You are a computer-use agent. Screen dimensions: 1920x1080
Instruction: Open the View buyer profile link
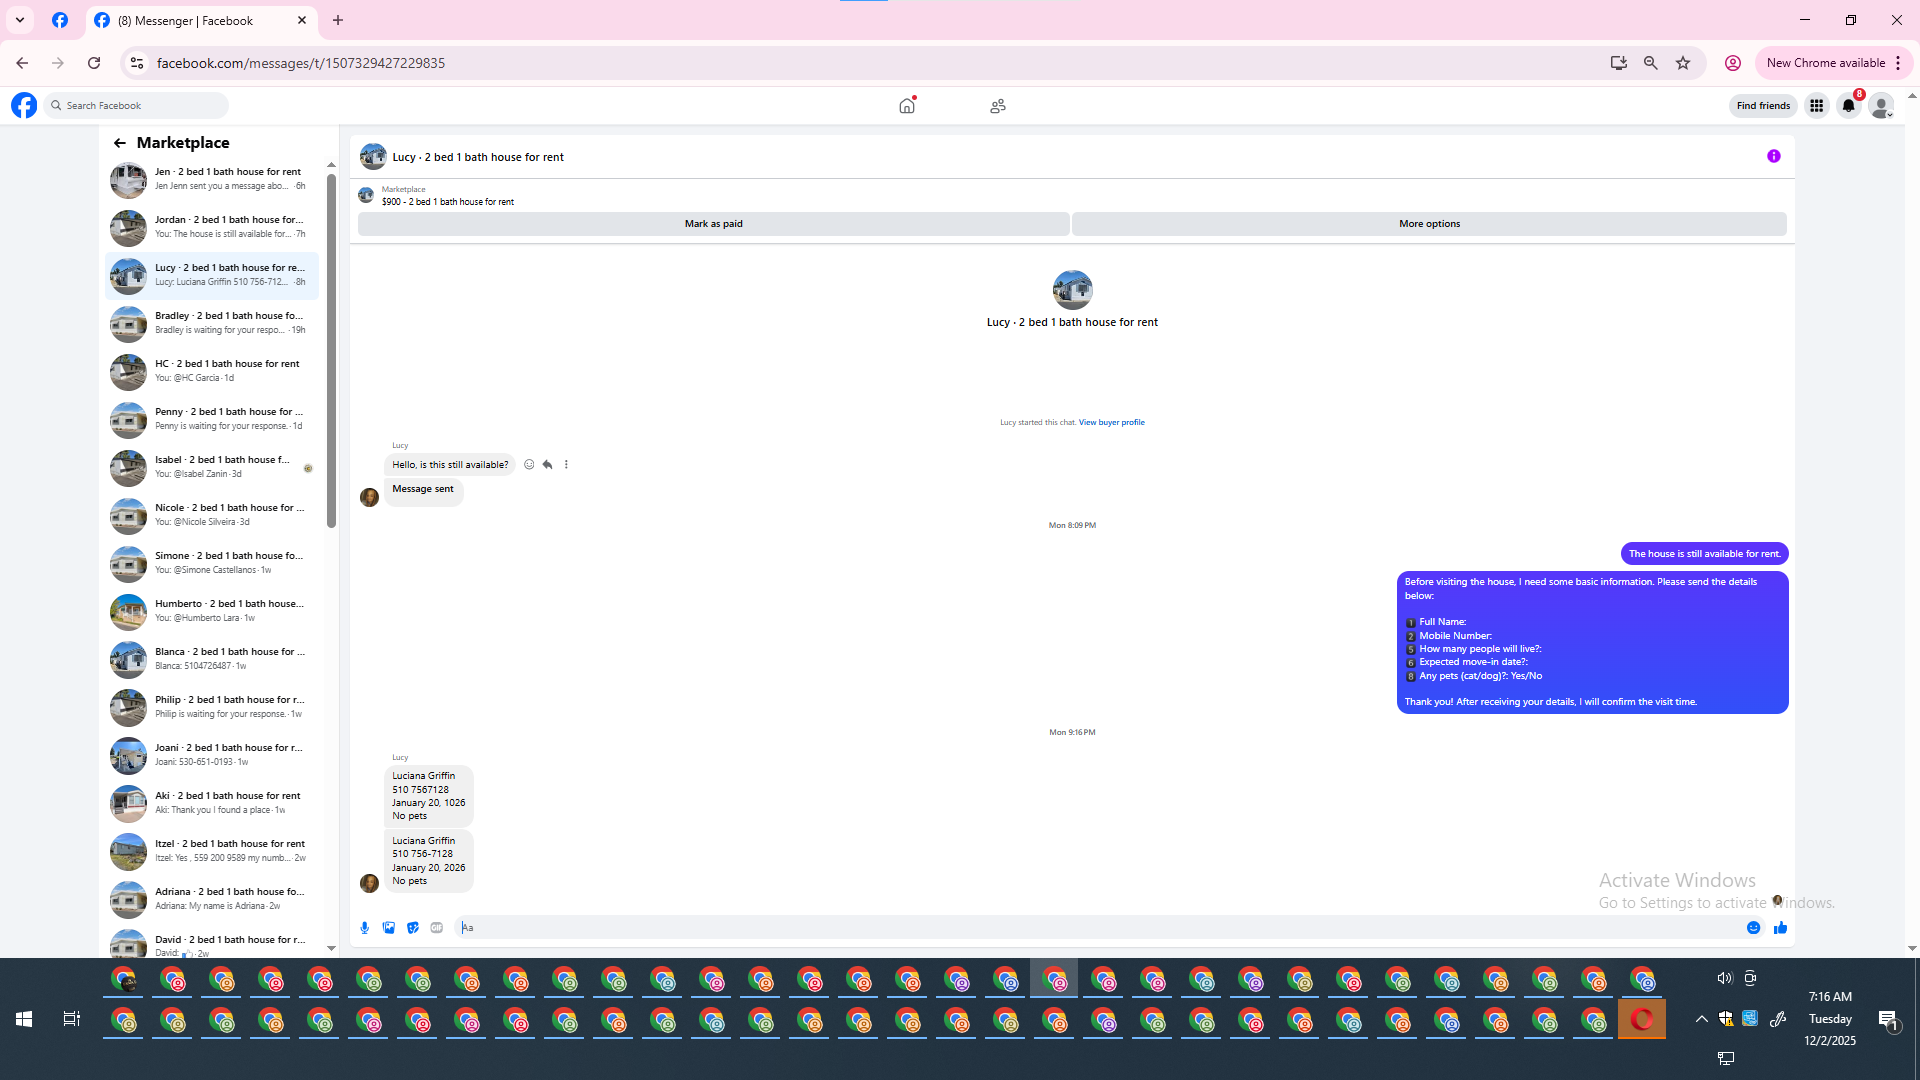[1111, 422]
